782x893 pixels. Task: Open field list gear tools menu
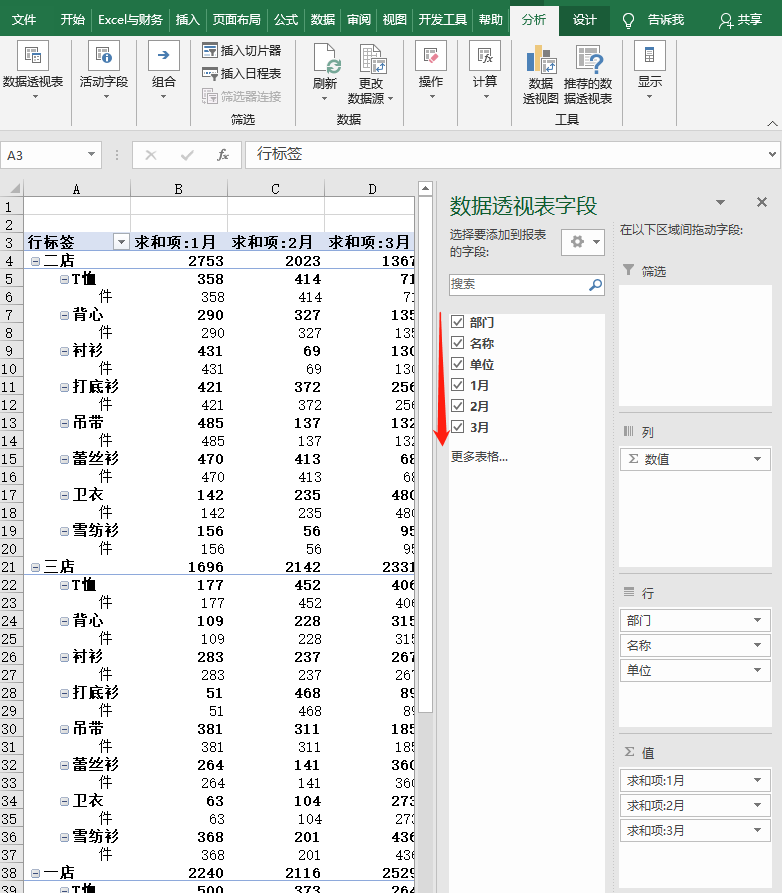[583, 242]
